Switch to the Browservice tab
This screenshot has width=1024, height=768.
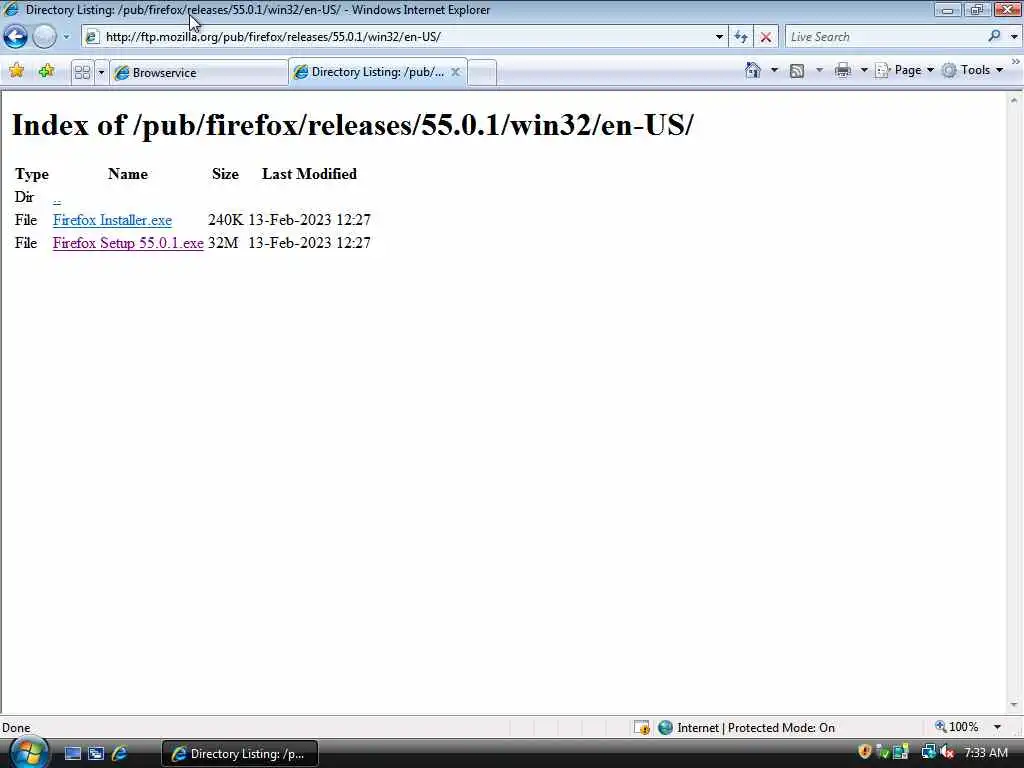coord(199,72)
